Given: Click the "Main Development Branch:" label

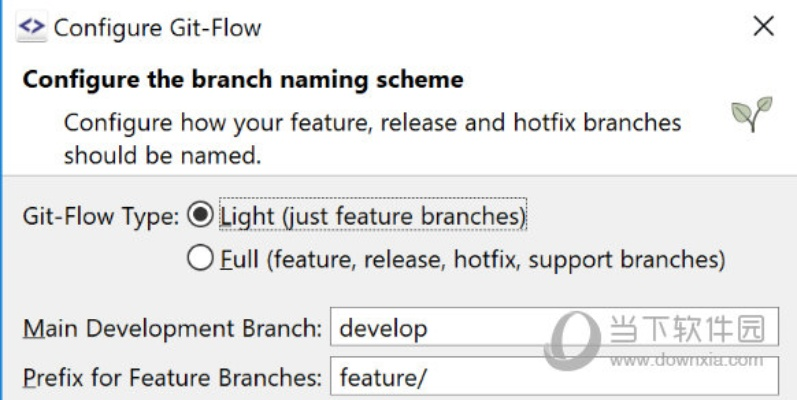Looking at the screenshot, I should pos(172,327).
